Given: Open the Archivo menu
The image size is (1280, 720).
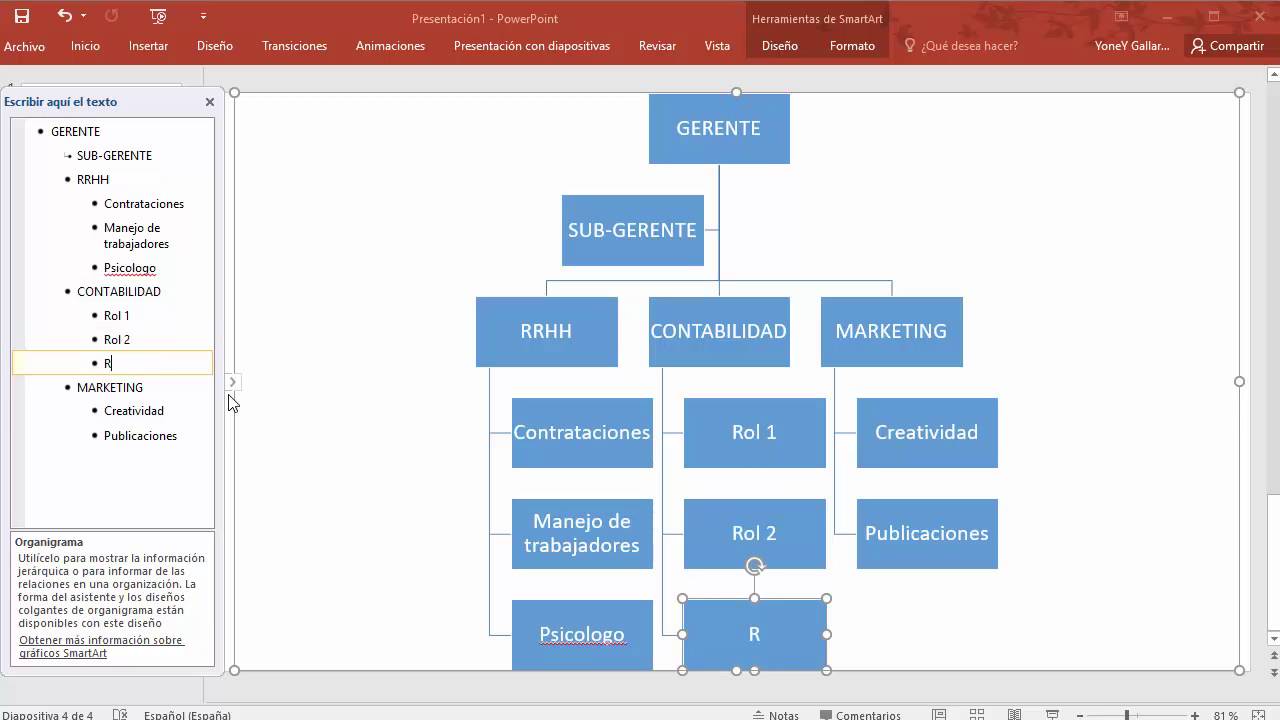Looking at the screenshot, I should (24, 46).
